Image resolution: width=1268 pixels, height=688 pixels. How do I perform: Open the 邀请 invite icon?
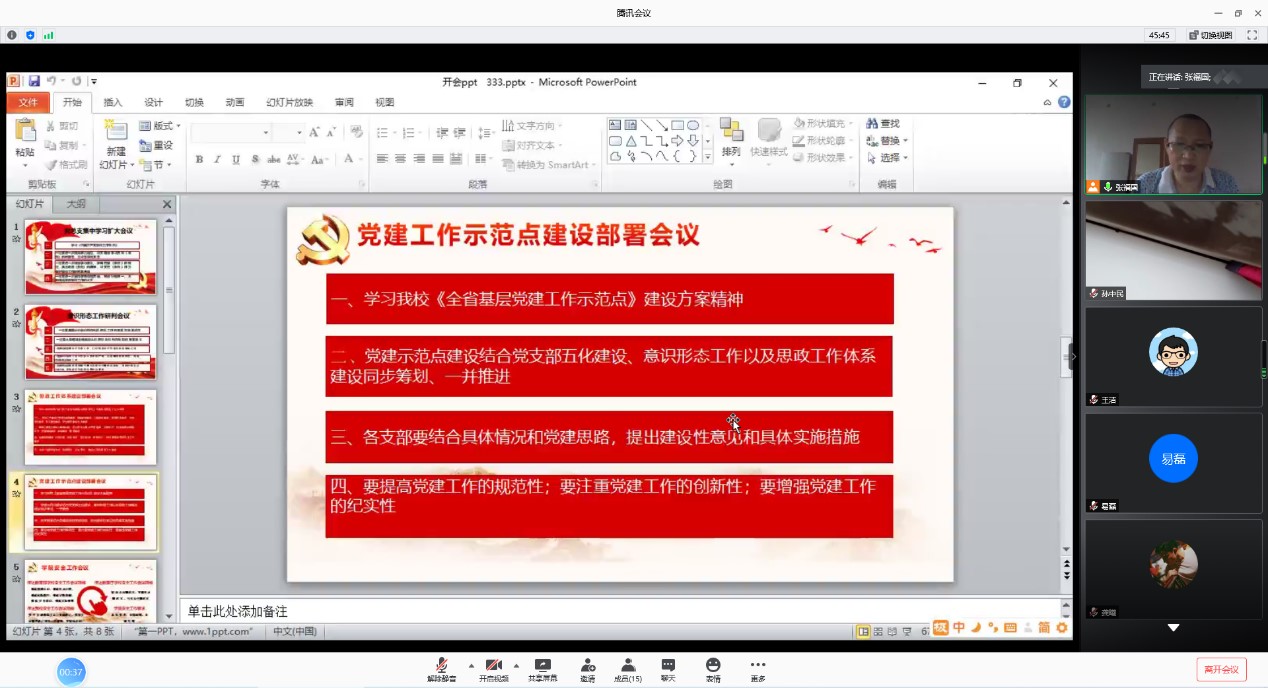click(588, 667)
